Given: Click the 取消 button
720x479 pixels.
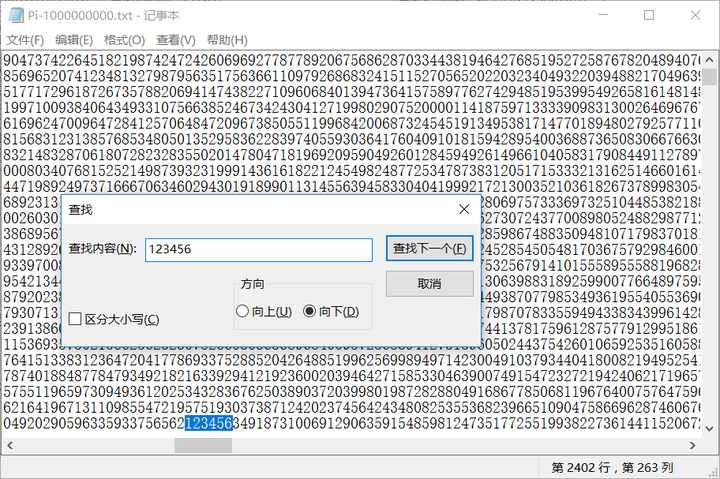Looking at the screenshot, I should pyautogui.click(x=429, y=284).
